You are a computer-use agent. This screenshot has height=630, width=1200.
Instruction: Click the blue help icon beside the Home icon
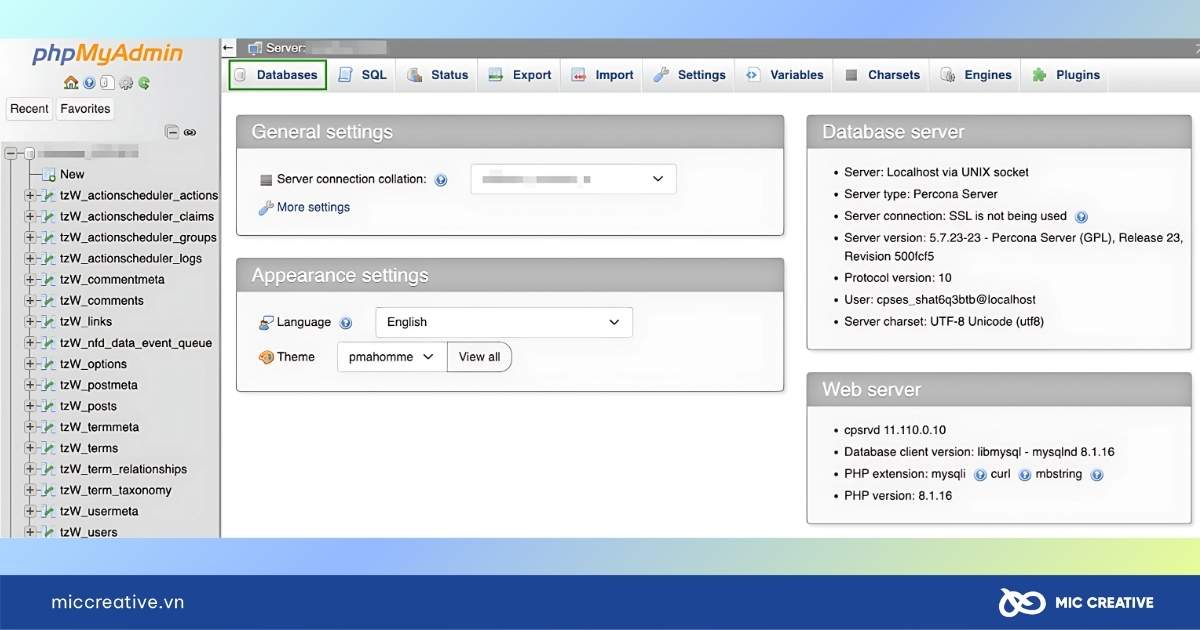click(90, 83)
